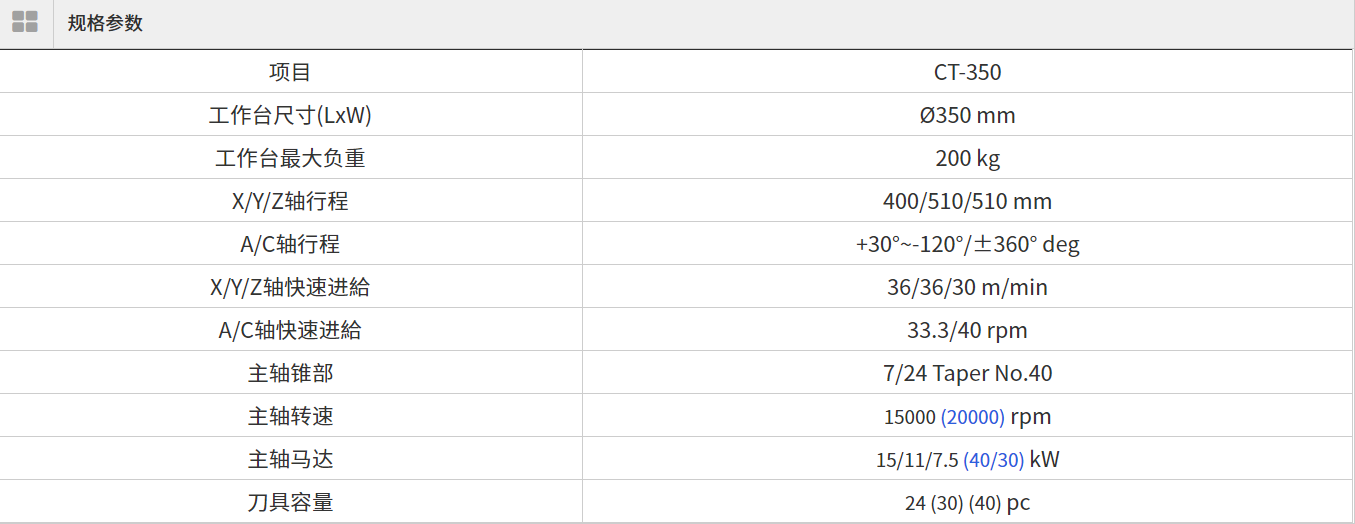Select the 24 (30) (40) pc value

[967, 503]
